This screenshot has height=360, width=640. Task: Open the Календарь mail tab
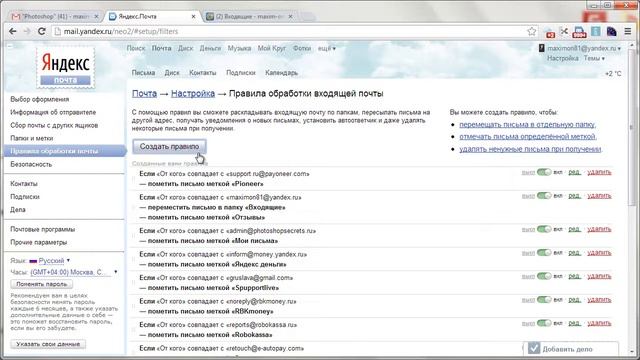coord(281,73)
